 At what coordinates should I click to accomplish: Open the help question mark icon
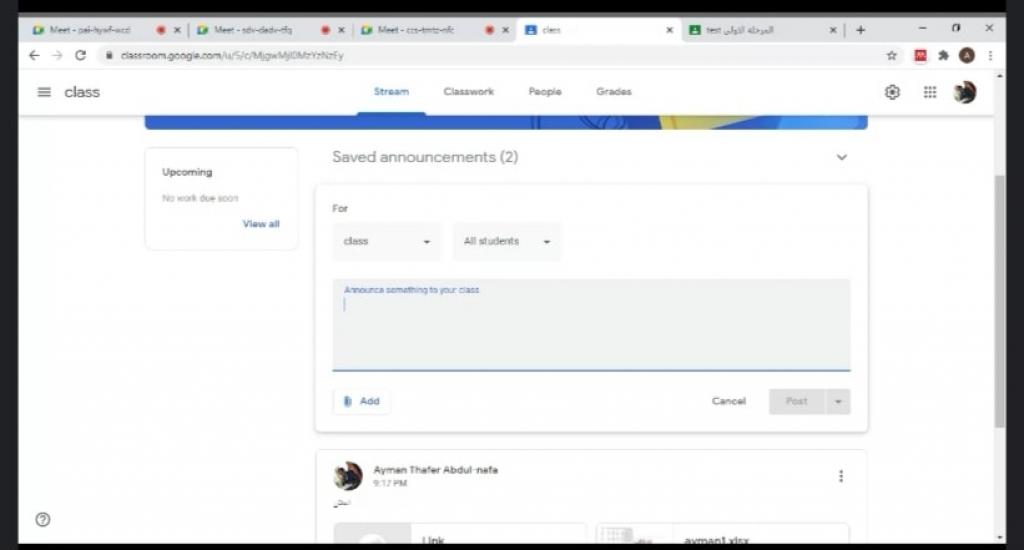pos(43,519)
